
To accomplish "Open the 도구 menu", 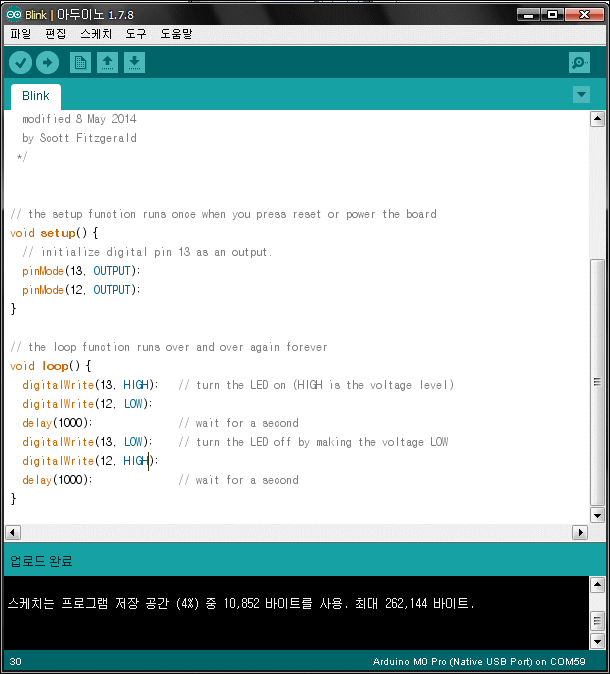I will (136, 34).
